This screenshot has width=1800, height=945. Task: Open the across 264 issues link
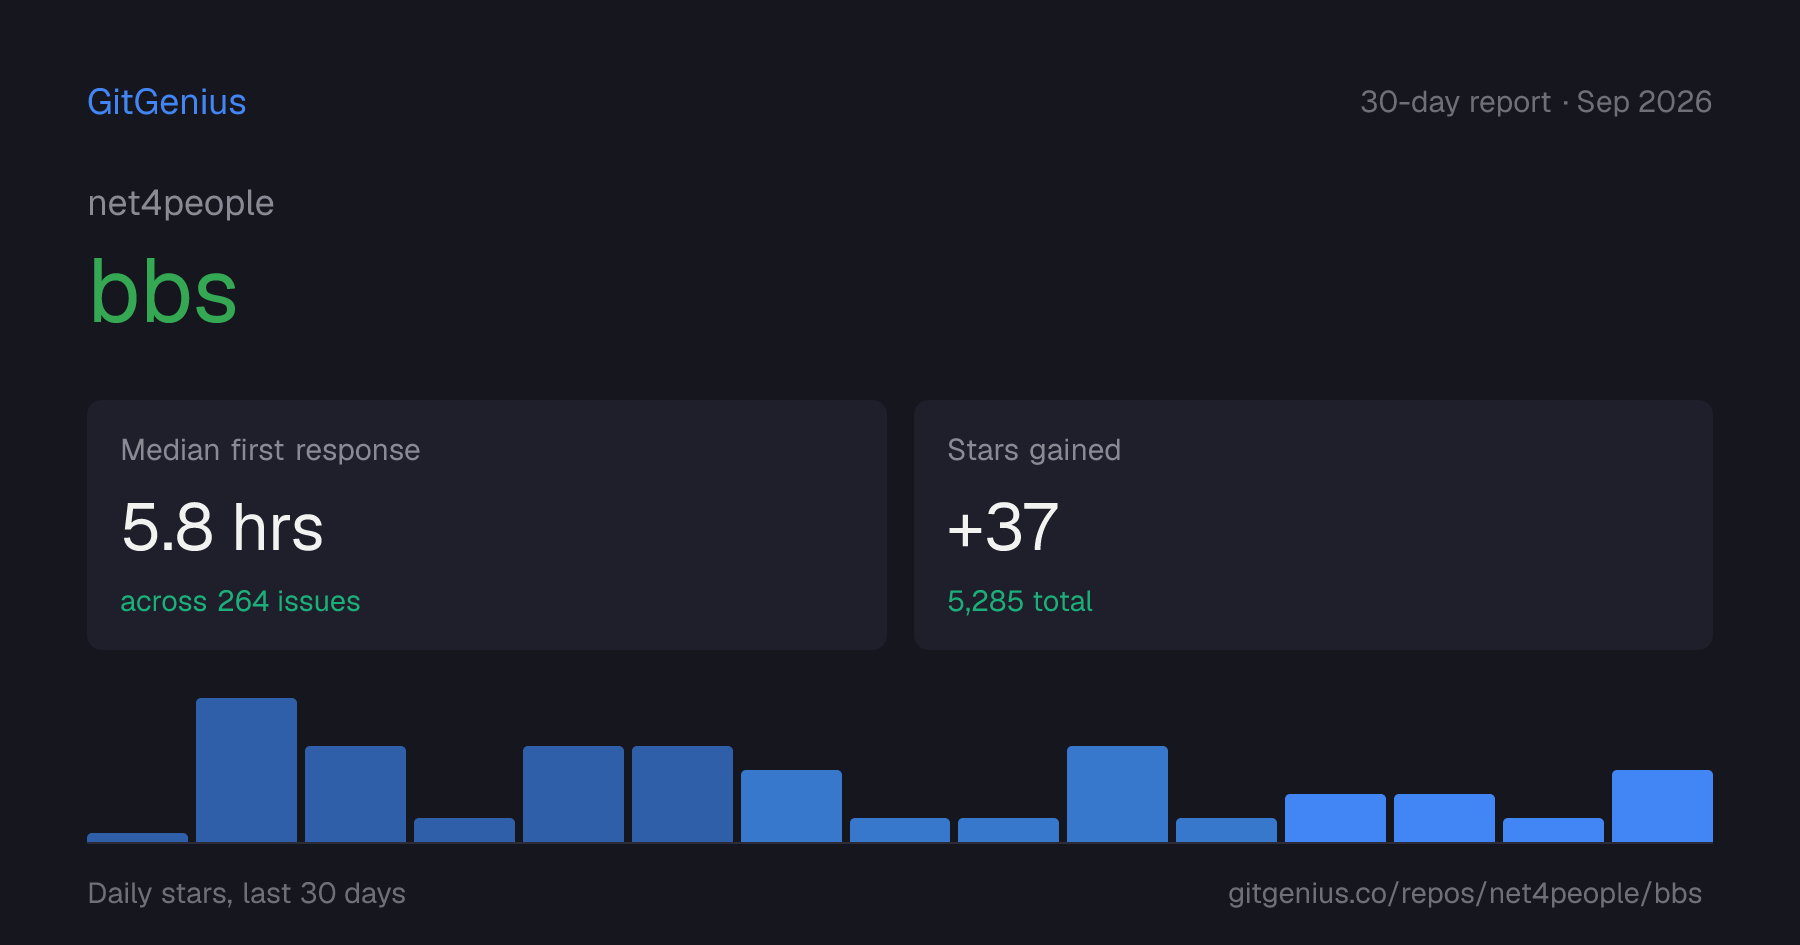coord(240,601)
